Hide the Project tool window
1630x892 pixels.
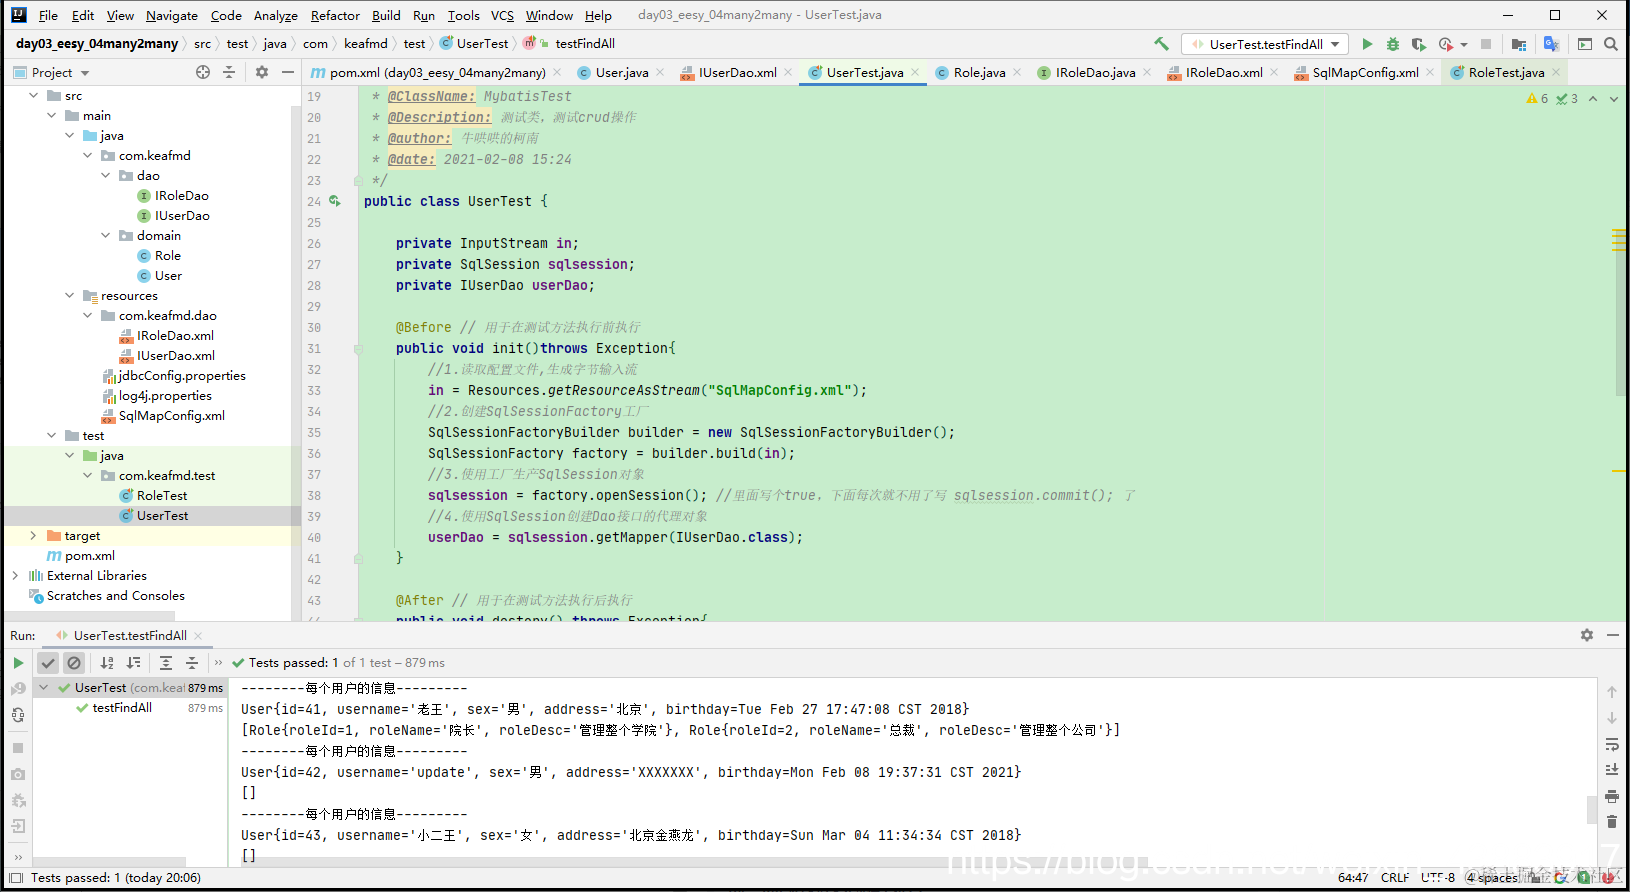pyautogui.click(x=288, y=72)
